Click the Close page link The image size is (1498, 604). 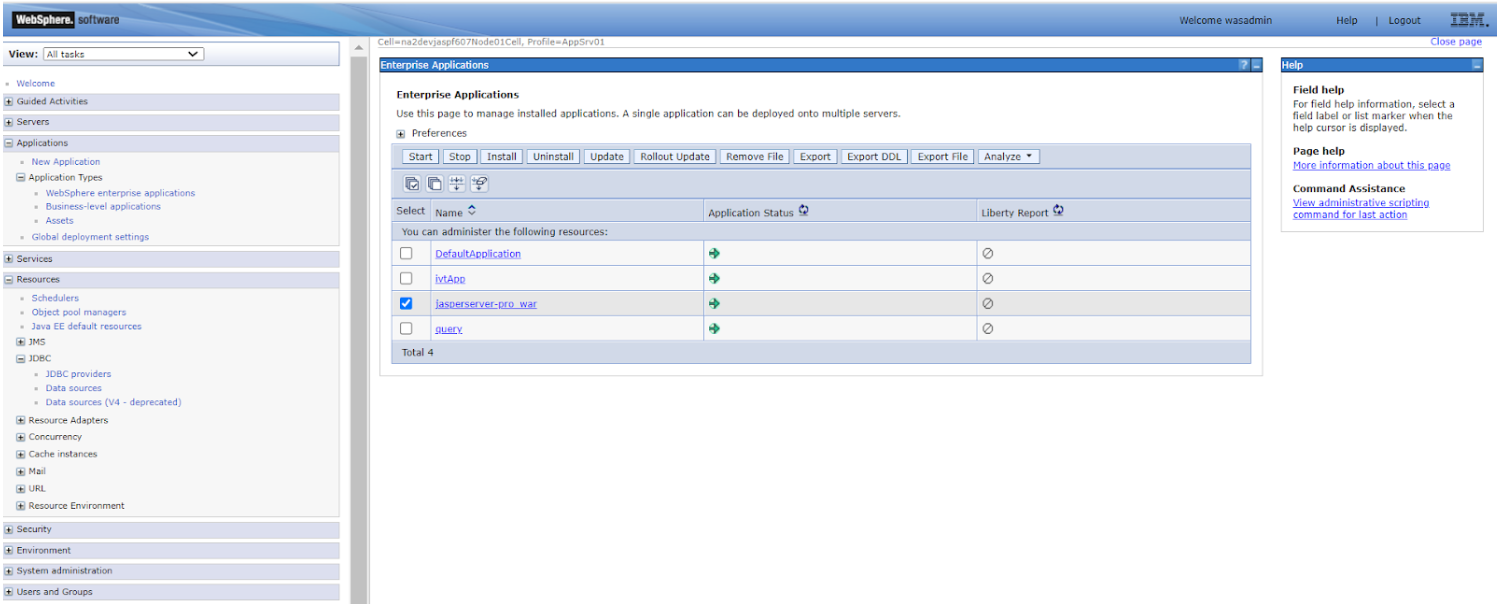coord(1456,42)
